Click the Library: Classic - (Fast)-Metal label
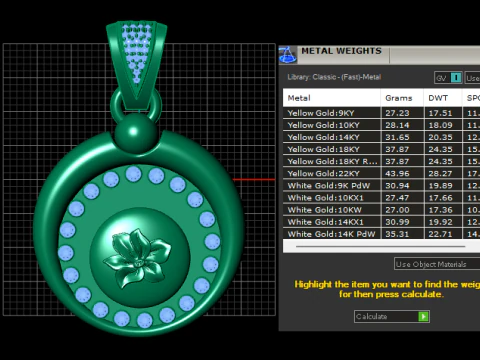 (x=334, y=77)
